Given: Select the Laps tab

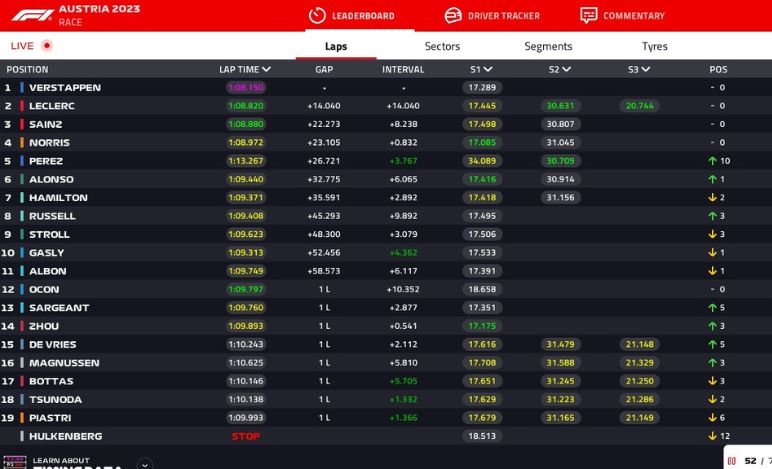Looking at the screenshot, I should click(x=336, y=46).
